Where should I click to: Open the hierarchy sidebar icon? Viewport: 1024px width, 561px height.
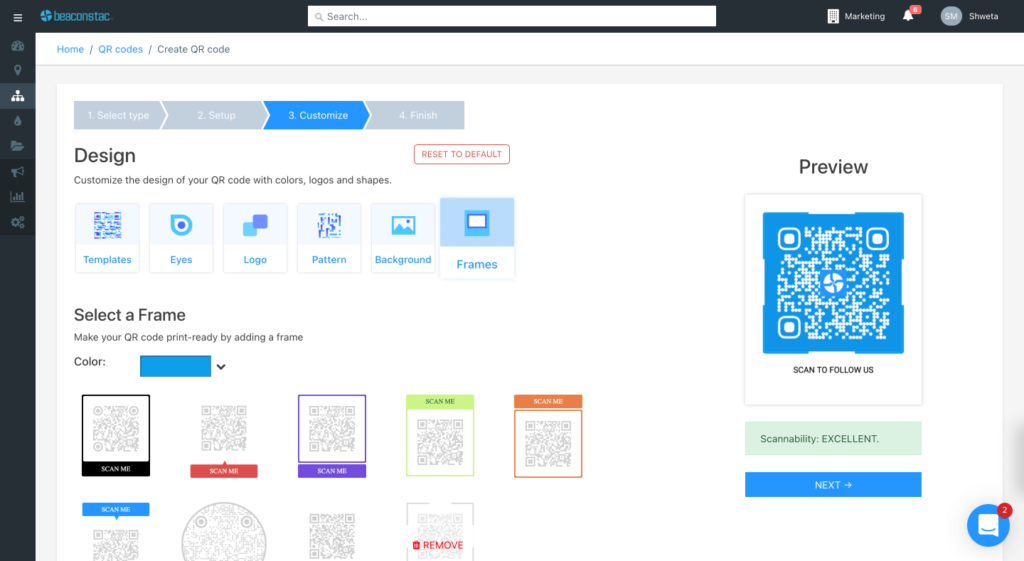[x=18, y=96]
